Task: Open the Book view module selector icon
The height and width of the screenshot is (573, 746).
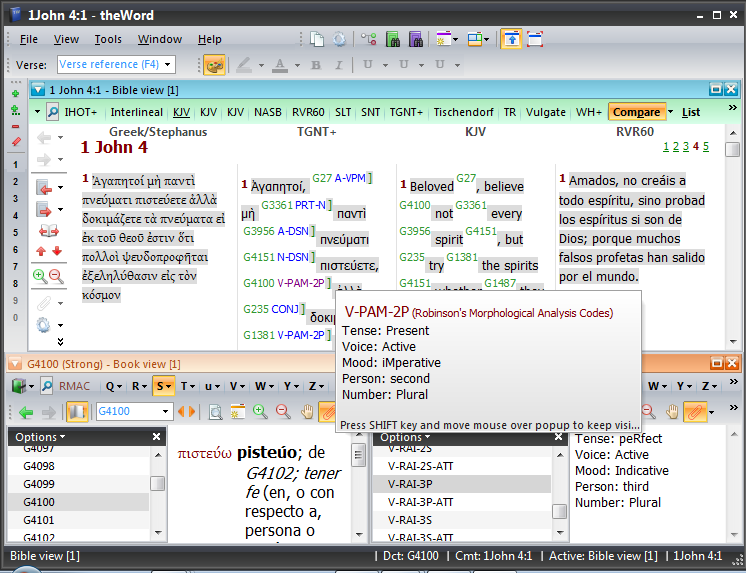Action: click(x=20, y=386)
